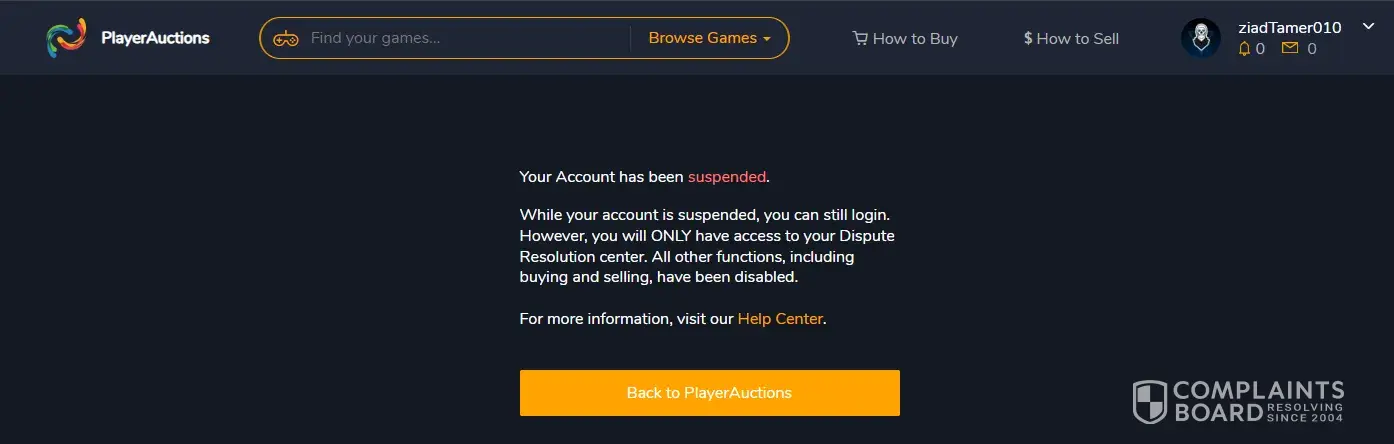Open messages via the envelope icon
1394x444 pixels.
1290,48
